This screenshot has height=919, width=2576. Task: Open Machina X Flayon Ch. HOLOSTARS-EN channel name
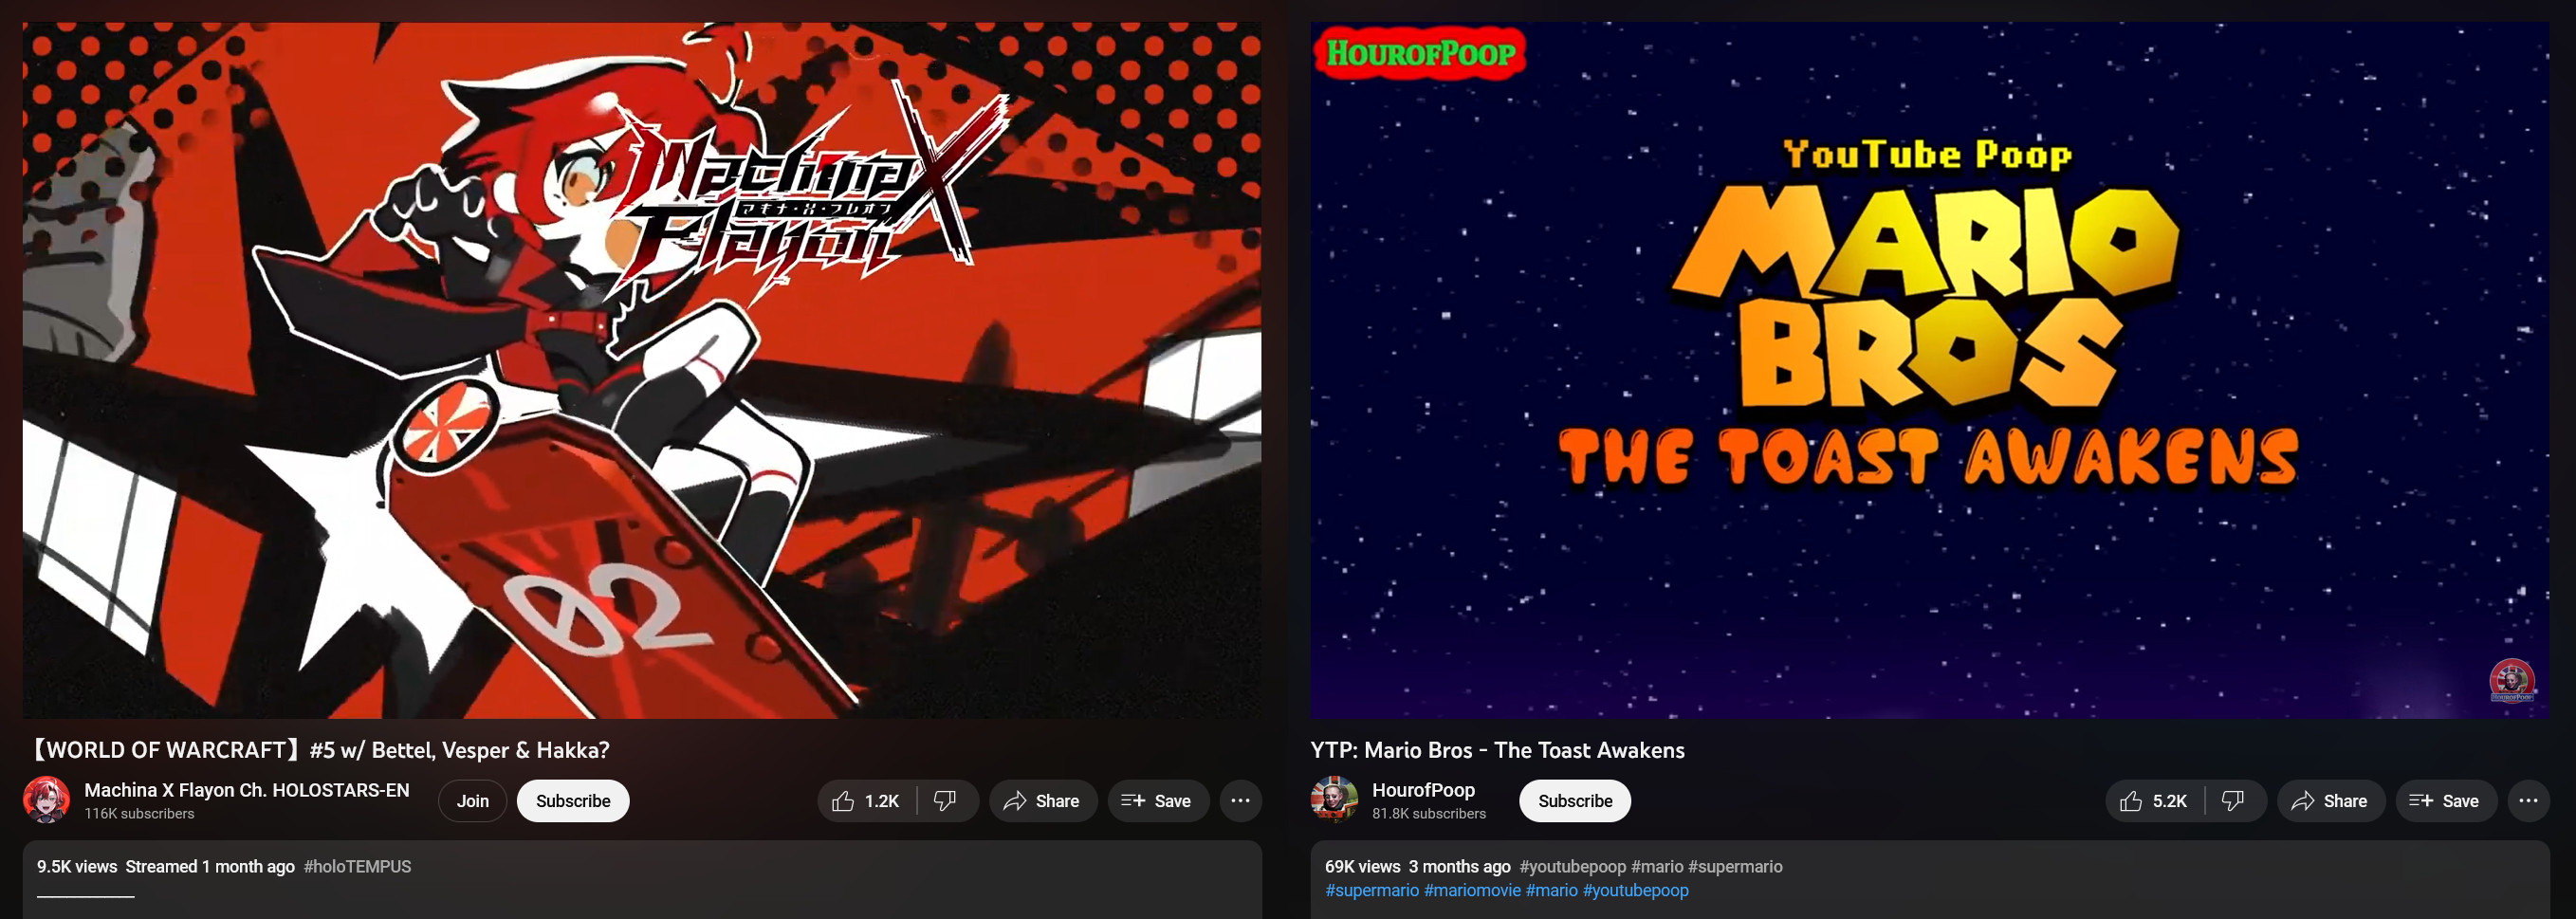[247, 790]
